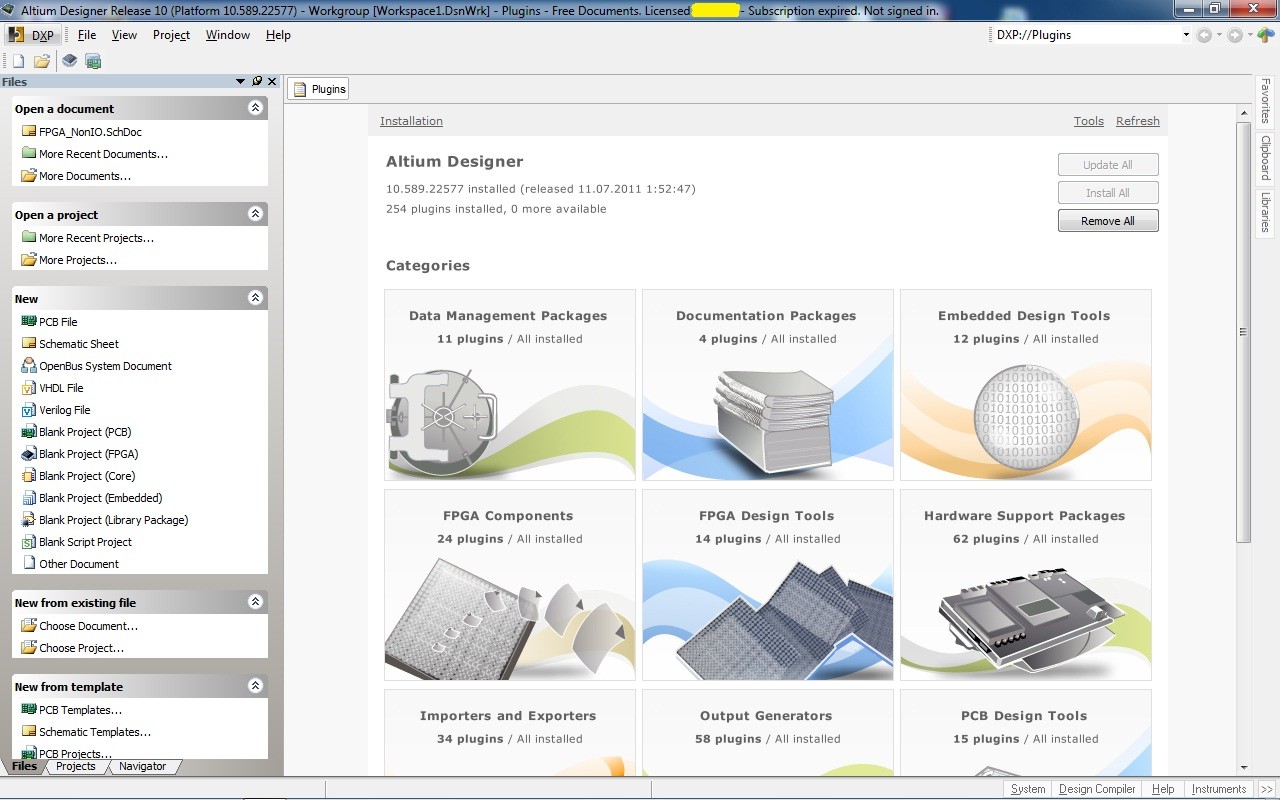This screenshot has height=800, width=1280.
Task: Open More Recent Documents
Action: point(95,154)
